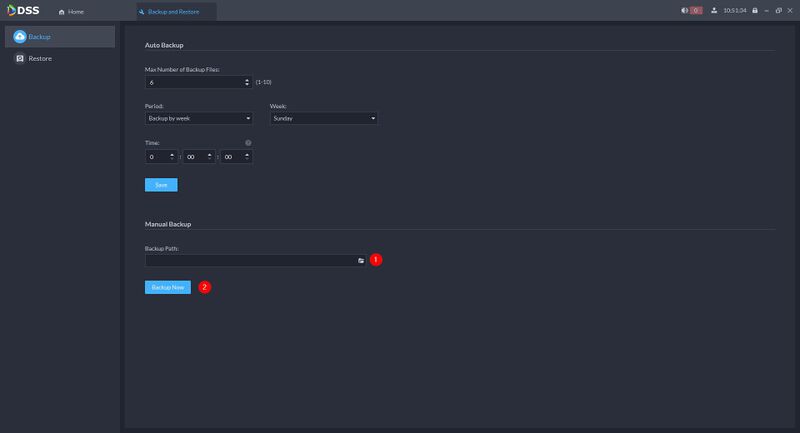800x433 pixels.
Task: Close the DSS client window
Action: pos(790,11)
